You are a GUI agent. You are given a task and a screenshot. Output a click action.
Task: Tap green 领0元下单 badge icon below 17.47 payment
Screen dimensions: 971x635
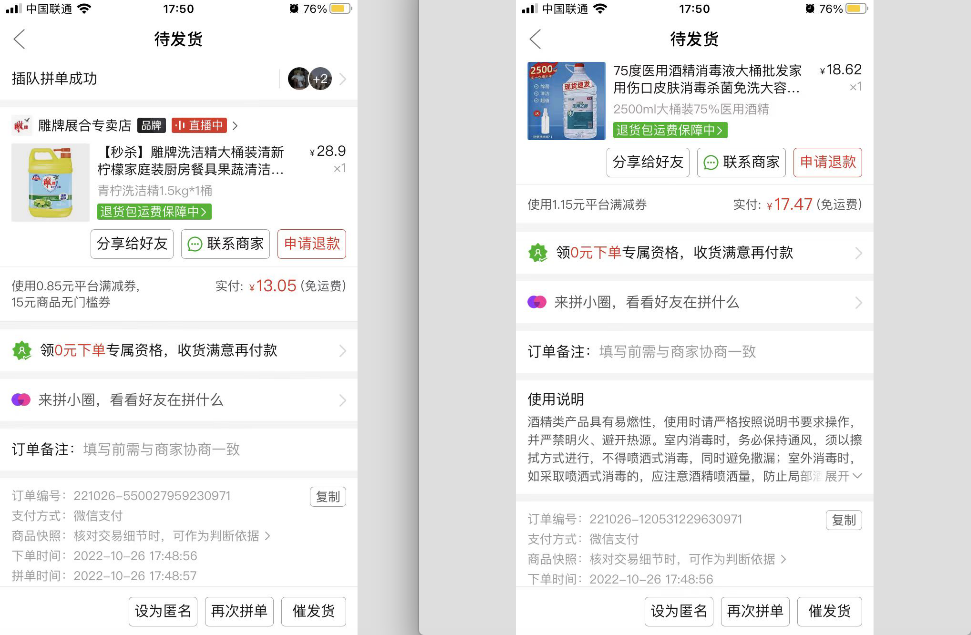538,254
